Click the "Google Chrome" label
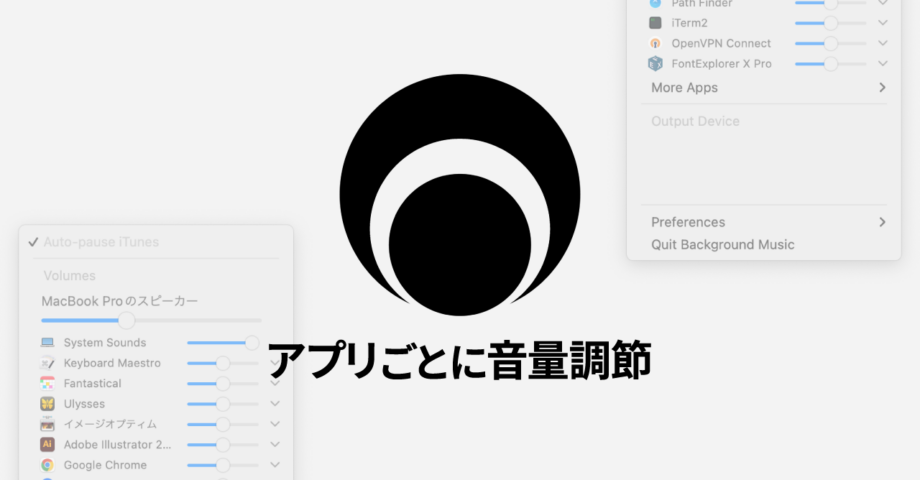Image resolution: width=920 pixels, height=480 pixels. [106, 465]
